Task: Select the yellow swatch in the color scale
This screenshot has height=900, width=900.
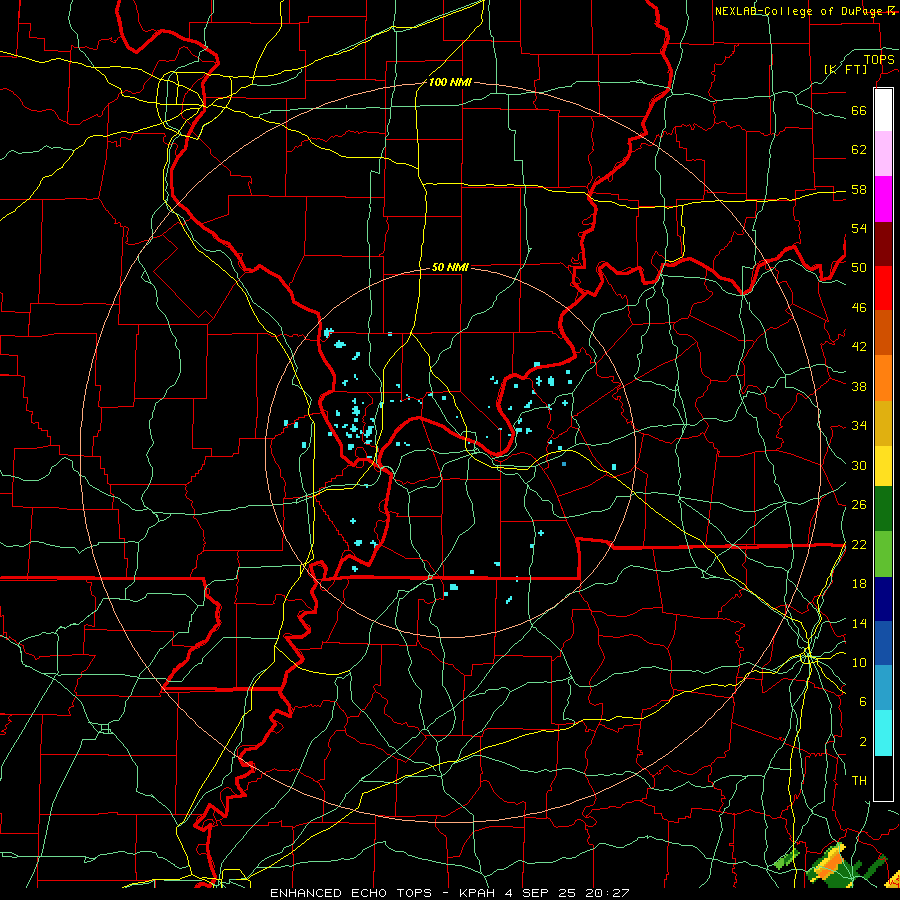Action: coord(883,466)
